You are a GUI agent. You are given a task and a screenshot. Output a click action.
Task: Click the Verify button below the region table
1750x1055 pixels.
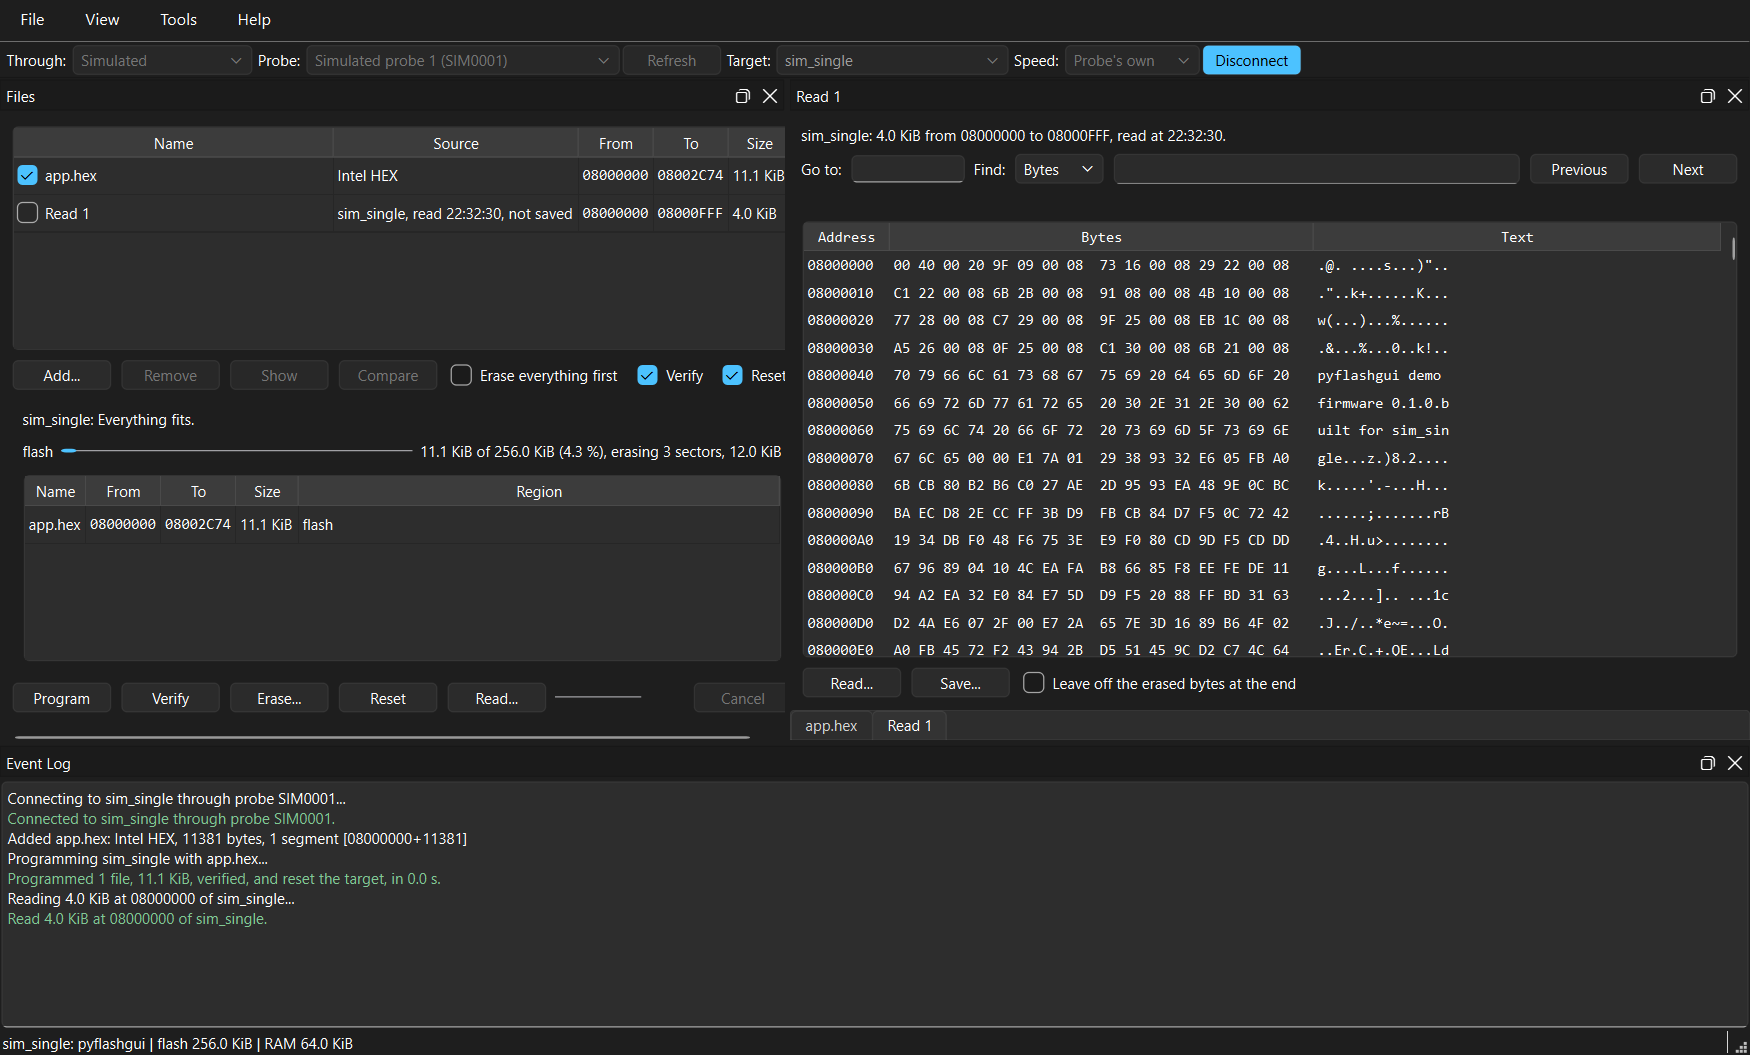[x=170, y=699]
